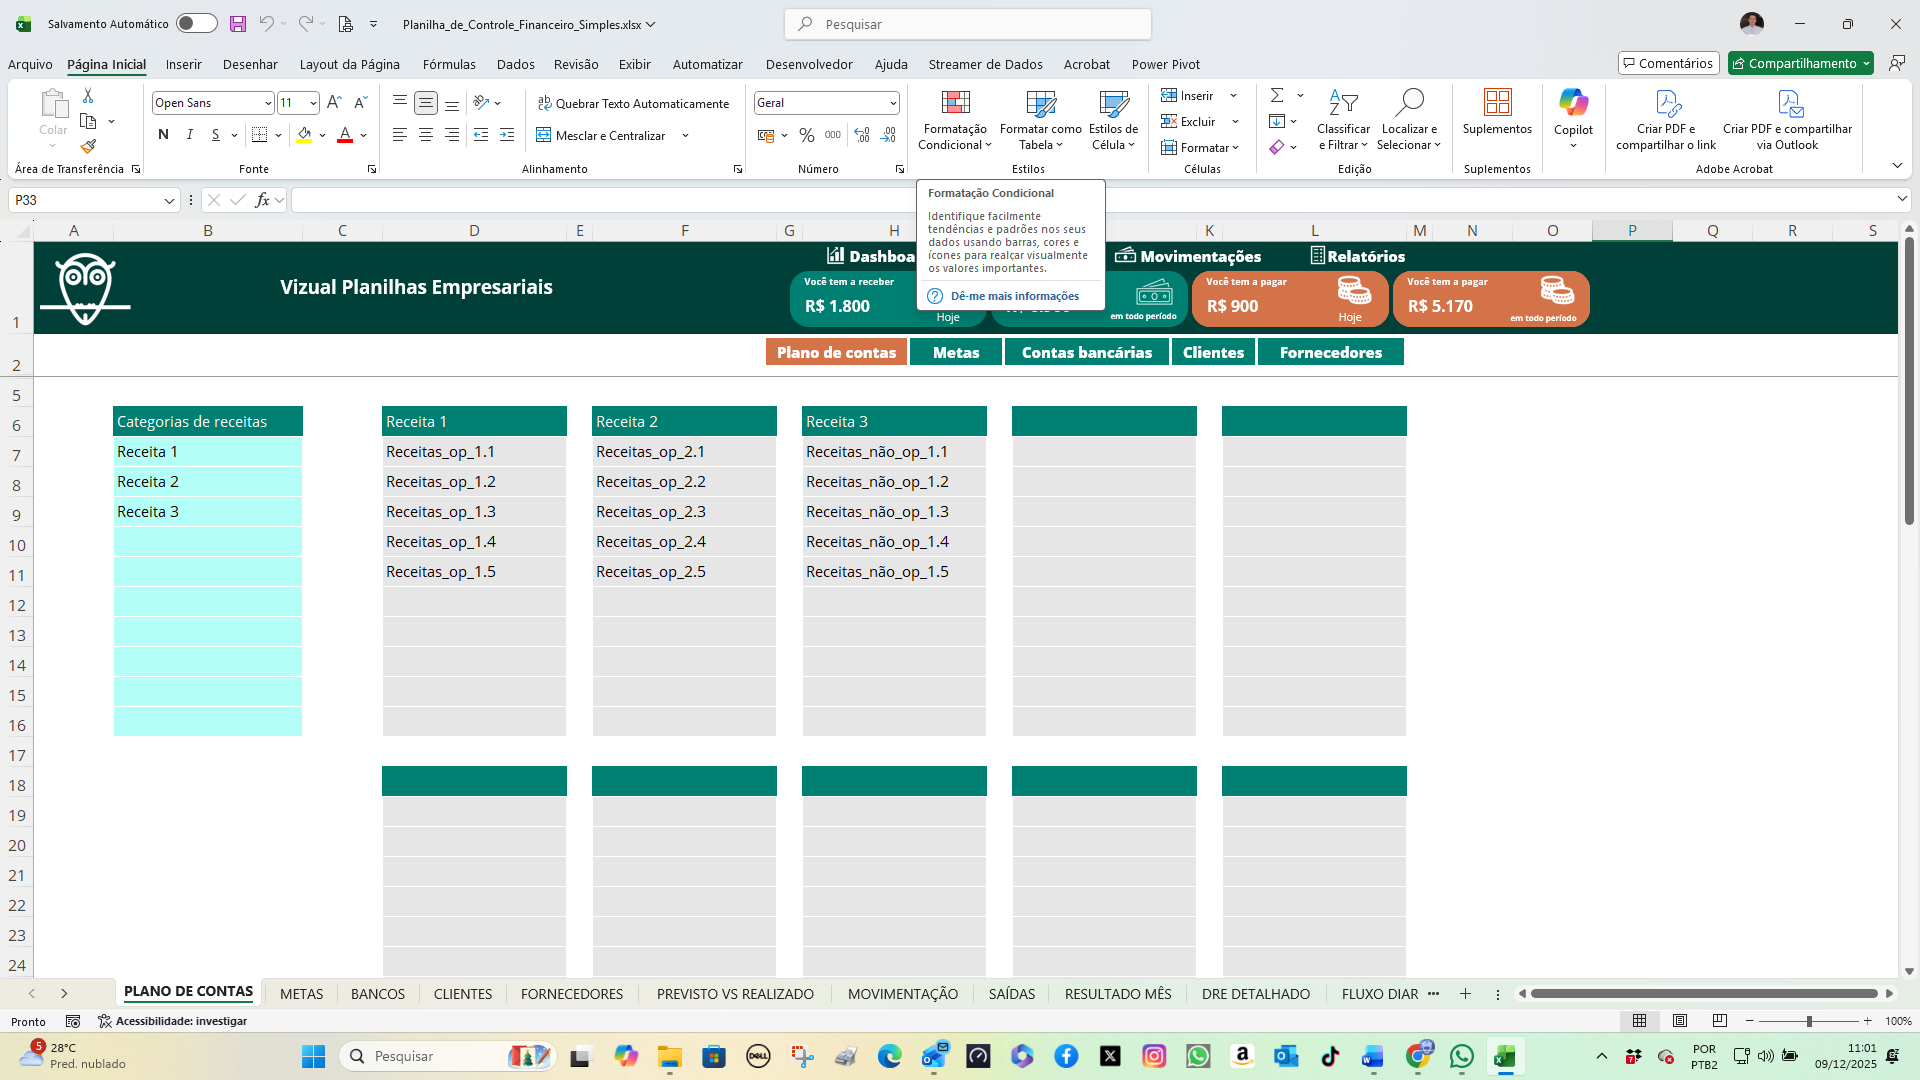Open Mesclar e Centralizar dropdown arrow

(x=686, y=136)
